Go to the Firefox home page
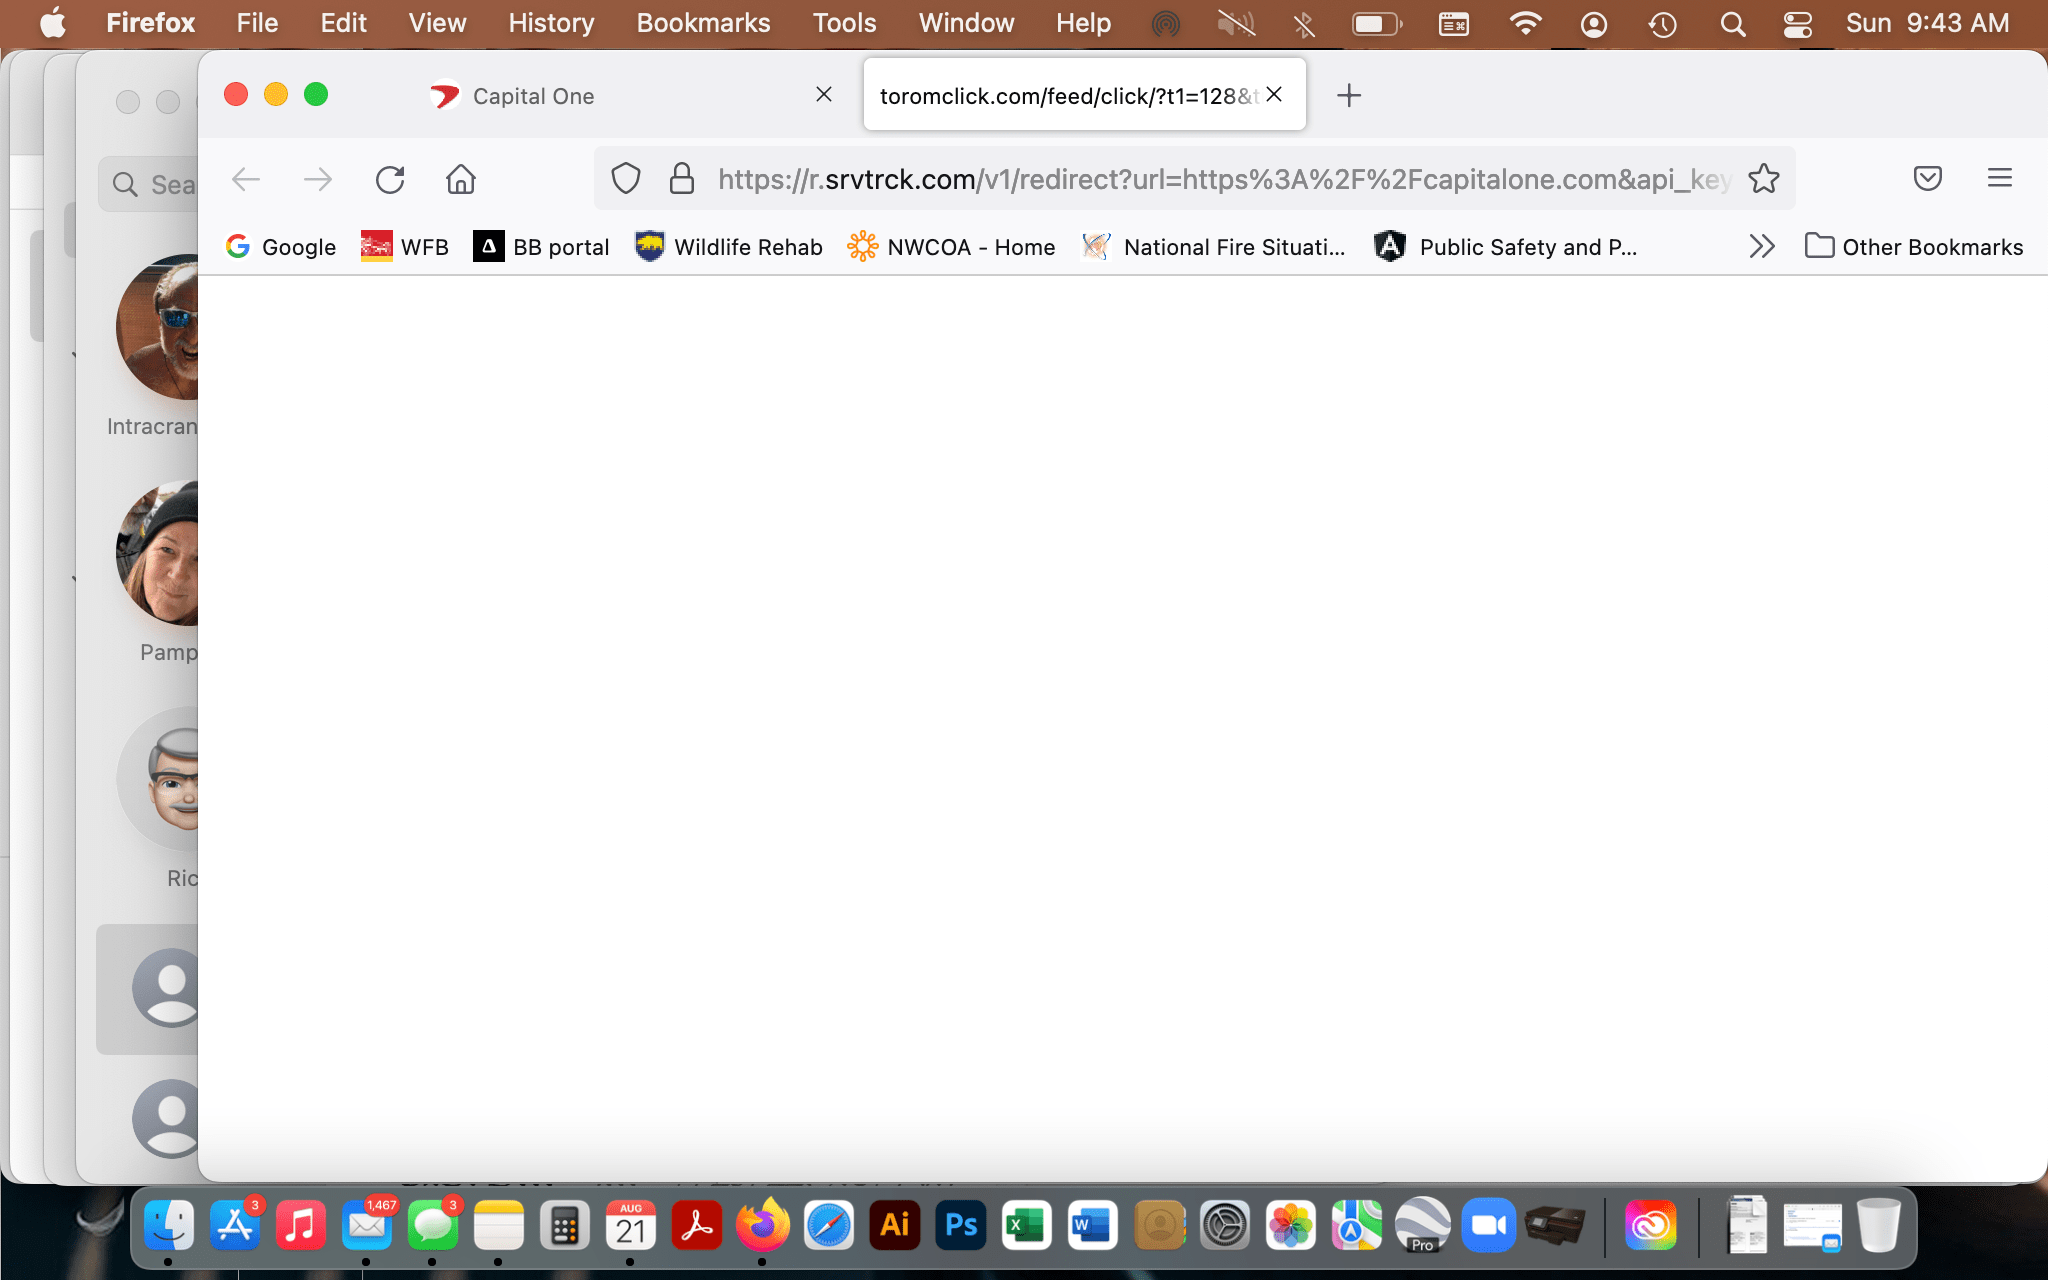2048x1280 pixels. coord(460,180)
